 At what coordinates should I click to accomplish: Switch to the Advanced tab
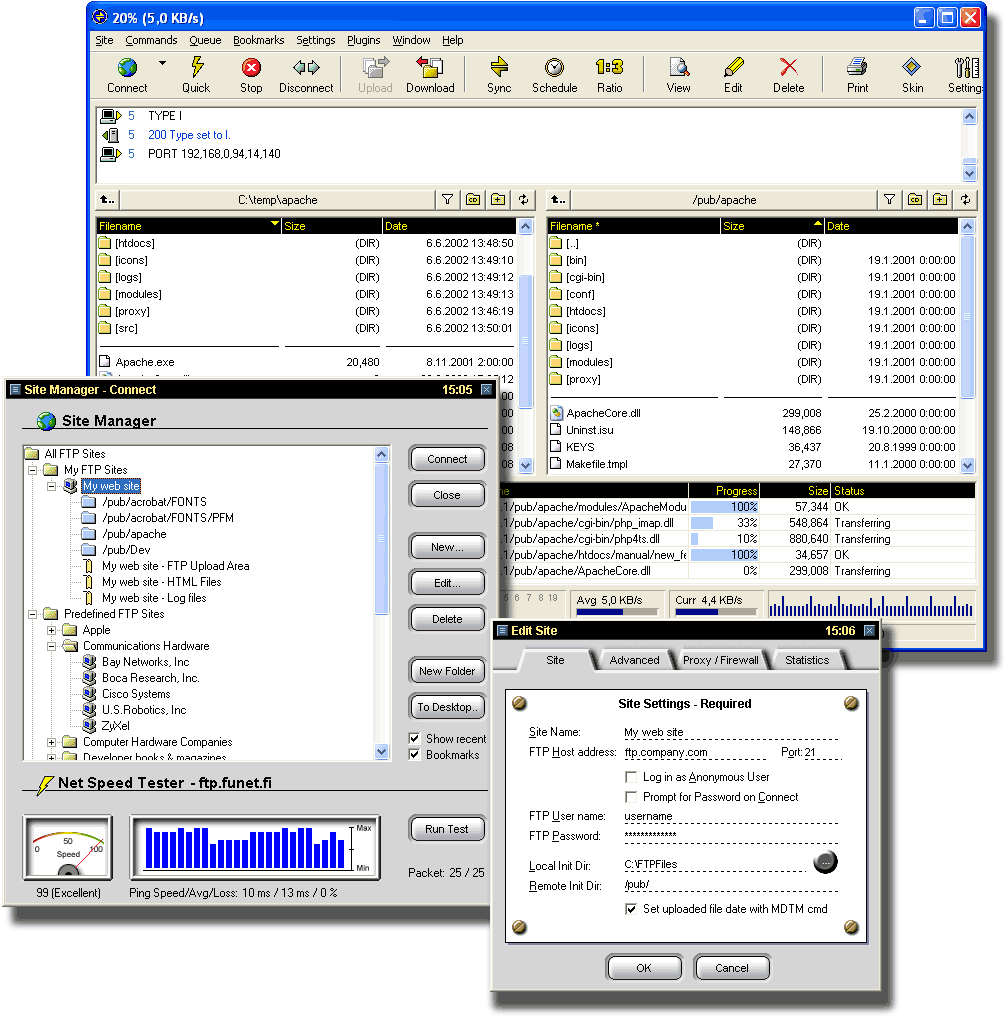tap(634, 660)
